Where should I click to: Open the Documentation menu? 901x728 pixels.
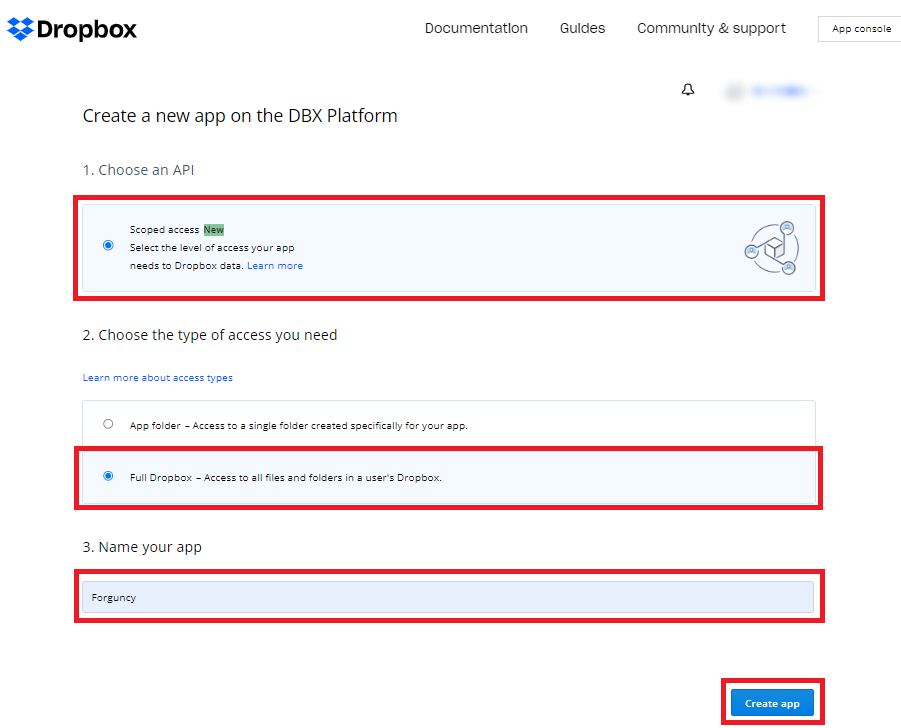pos(476,28)
